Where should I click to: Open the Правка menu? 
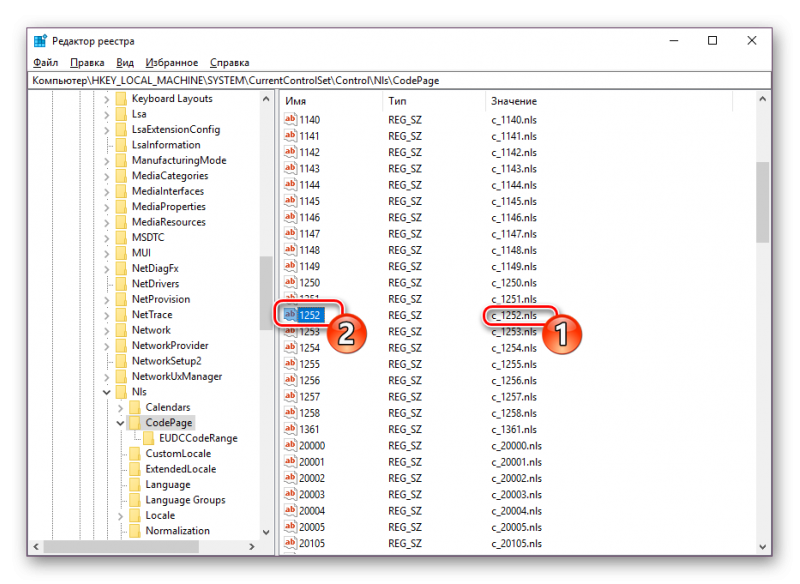click(87, 63)
